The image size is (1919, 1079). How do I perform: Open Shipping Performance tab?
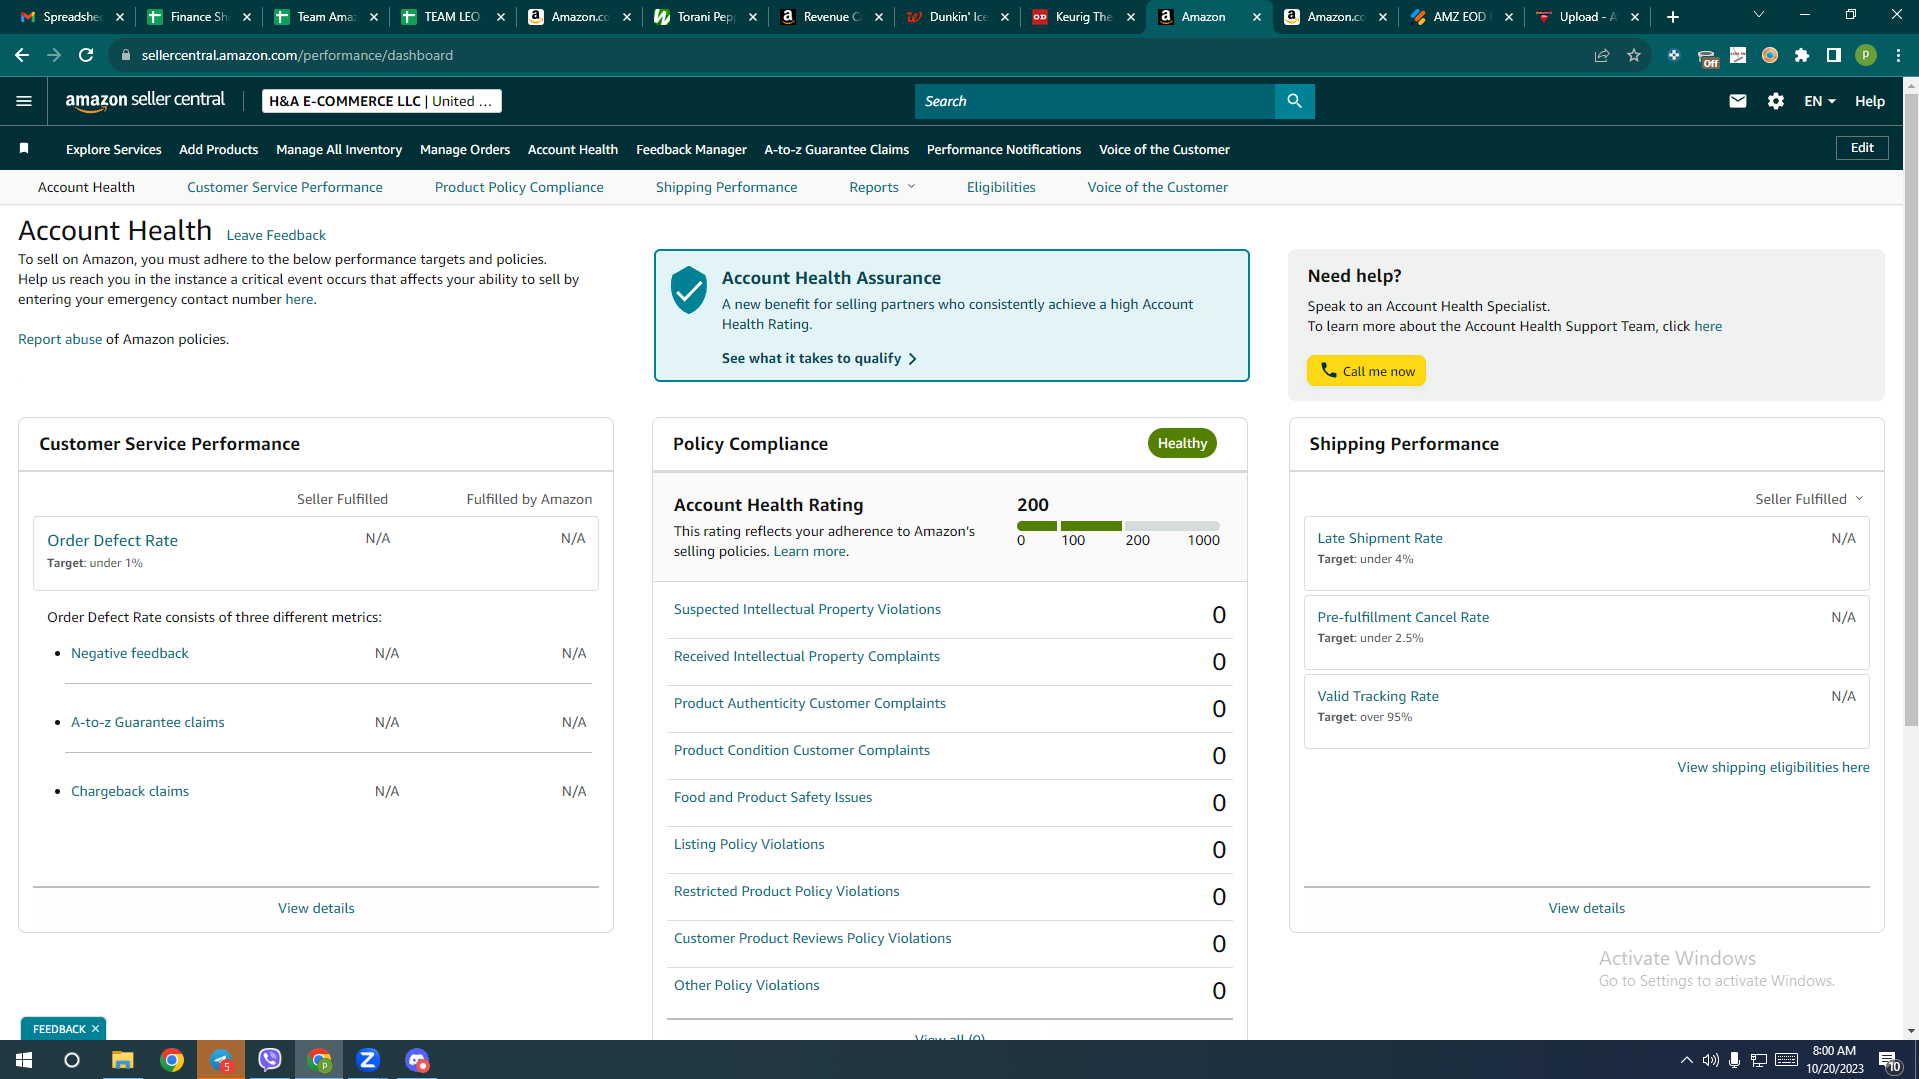point(727,187)
